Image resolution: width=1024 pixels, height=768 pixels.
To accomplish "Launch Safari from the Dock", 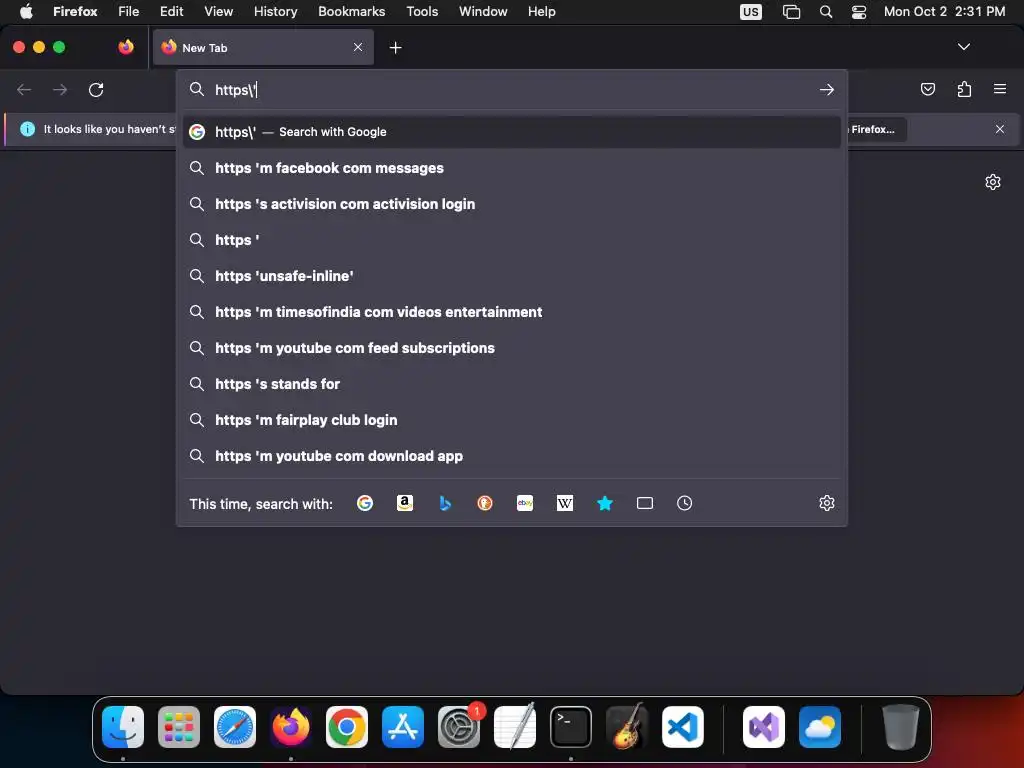I will (235, 727).
